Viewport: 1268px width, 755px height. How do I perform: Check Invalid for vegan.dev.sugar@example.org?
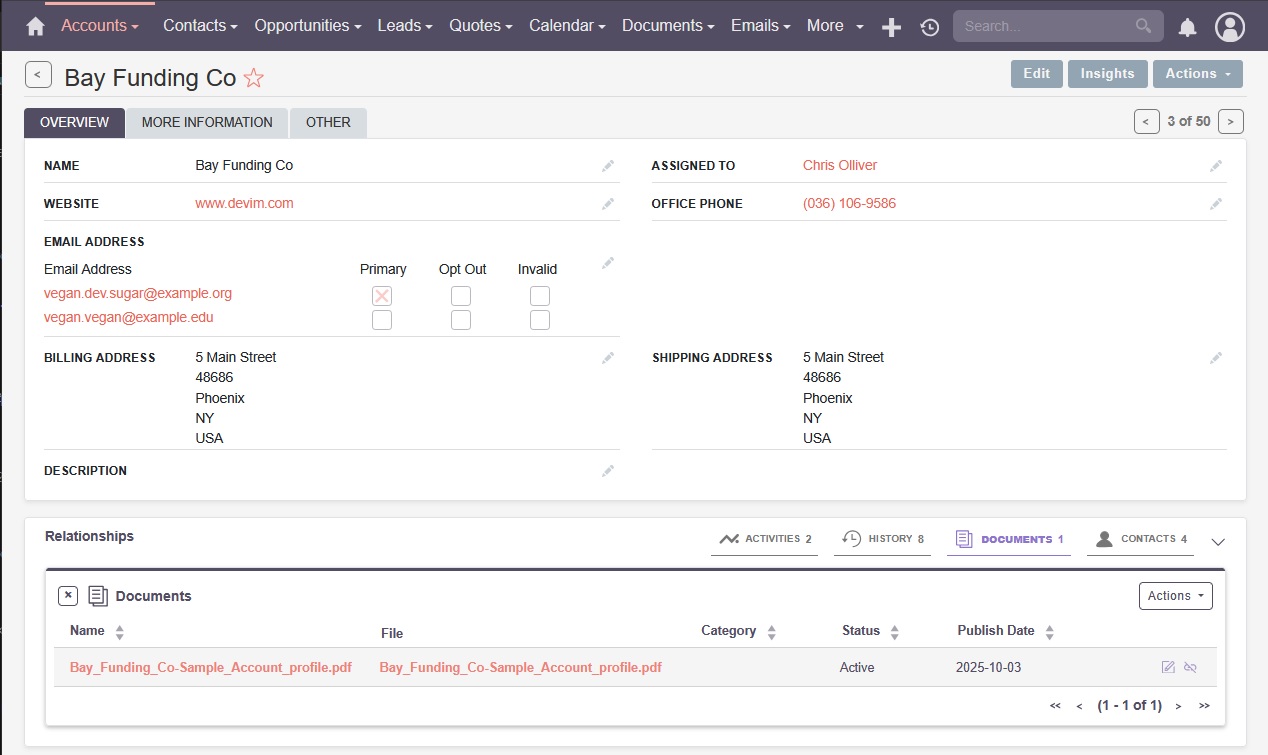click(x=539, y=296)
